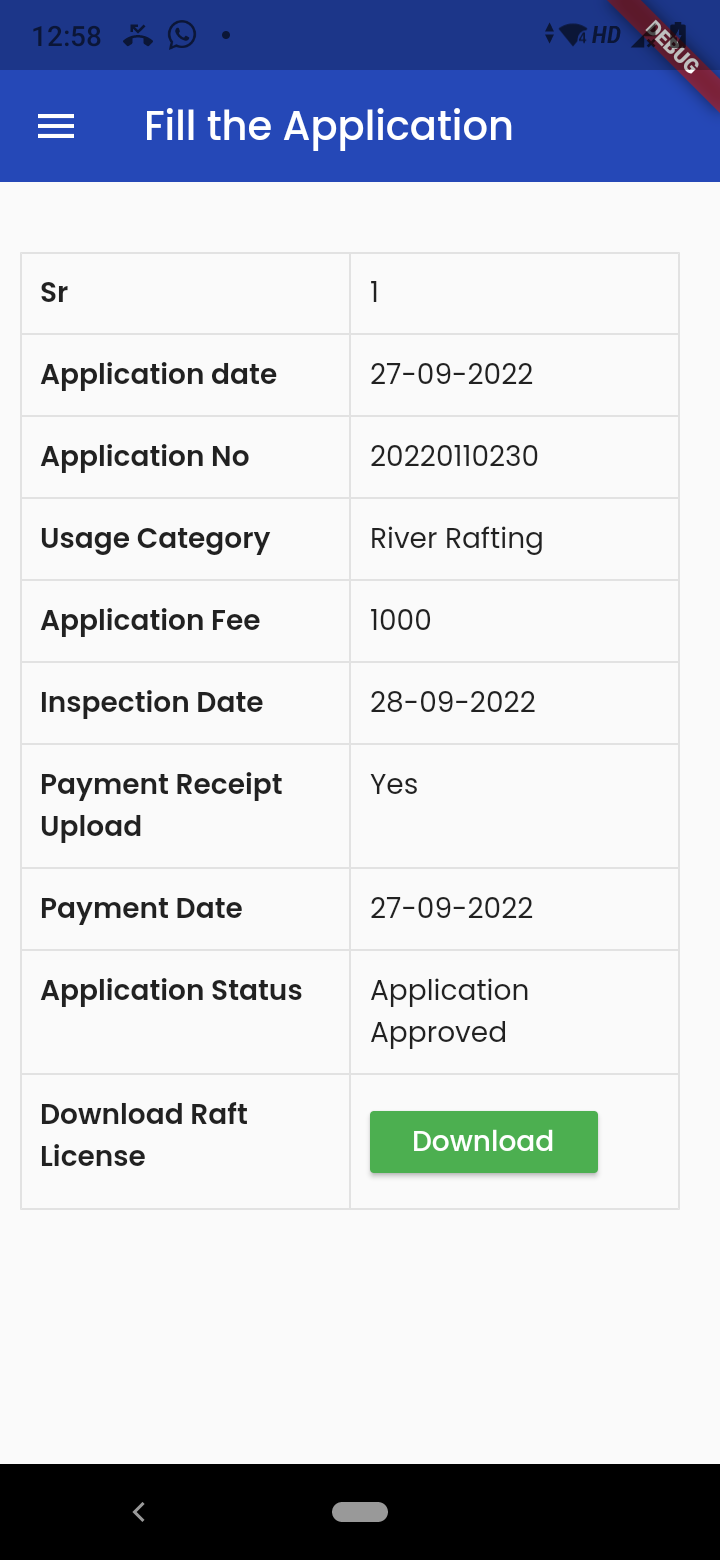720x1560 pixels.
Task: Tap the WhatsApp notification icon
Action: click(182, 36)
